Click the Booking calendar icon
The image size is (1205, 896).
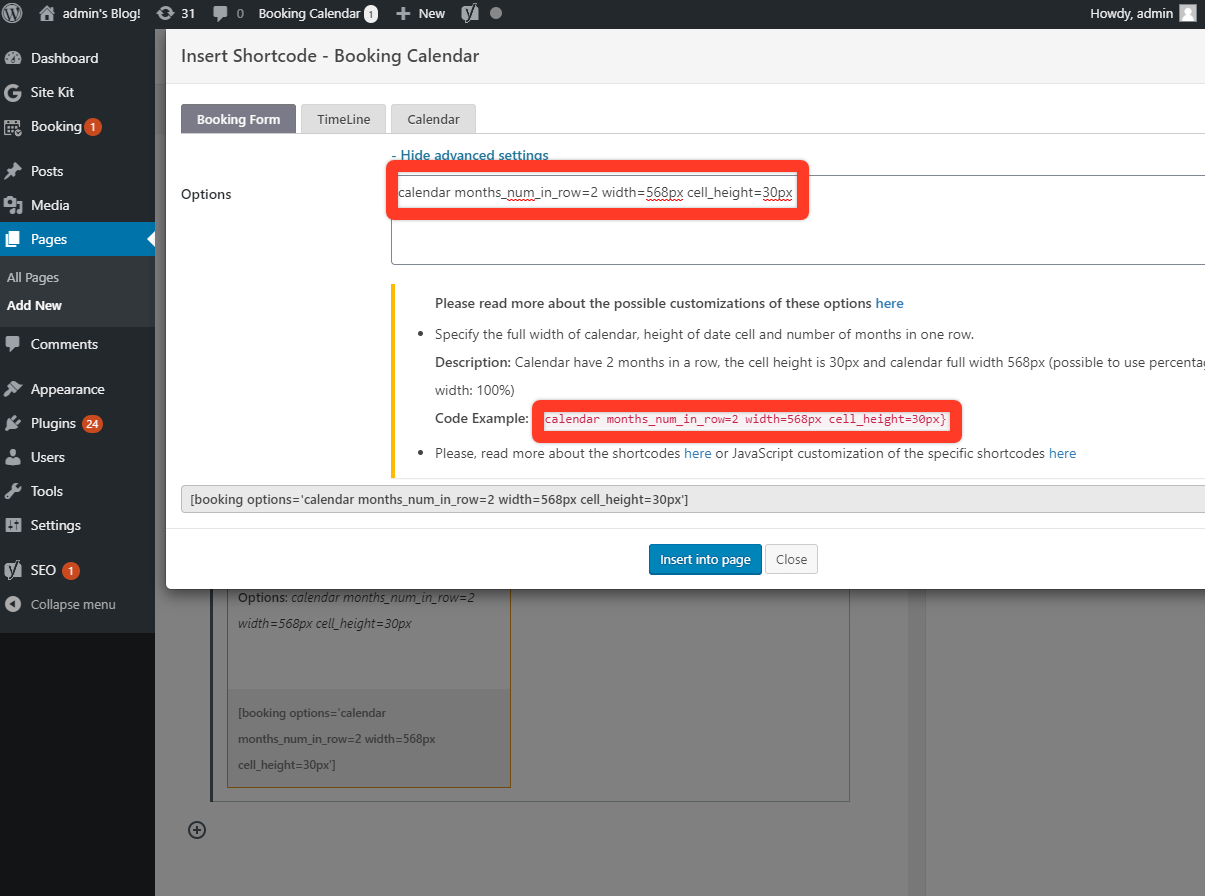tap(13, 127)
